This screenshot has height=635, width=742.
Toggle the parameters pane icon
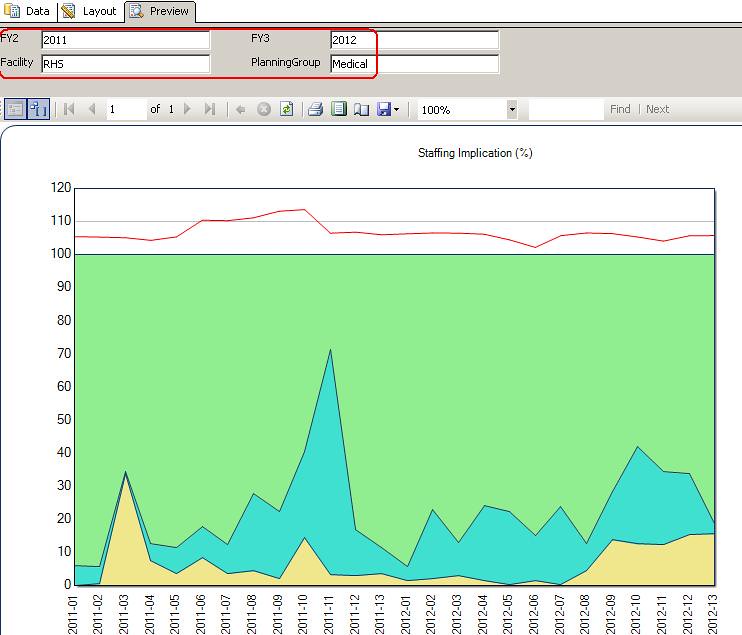click(38, 109)
